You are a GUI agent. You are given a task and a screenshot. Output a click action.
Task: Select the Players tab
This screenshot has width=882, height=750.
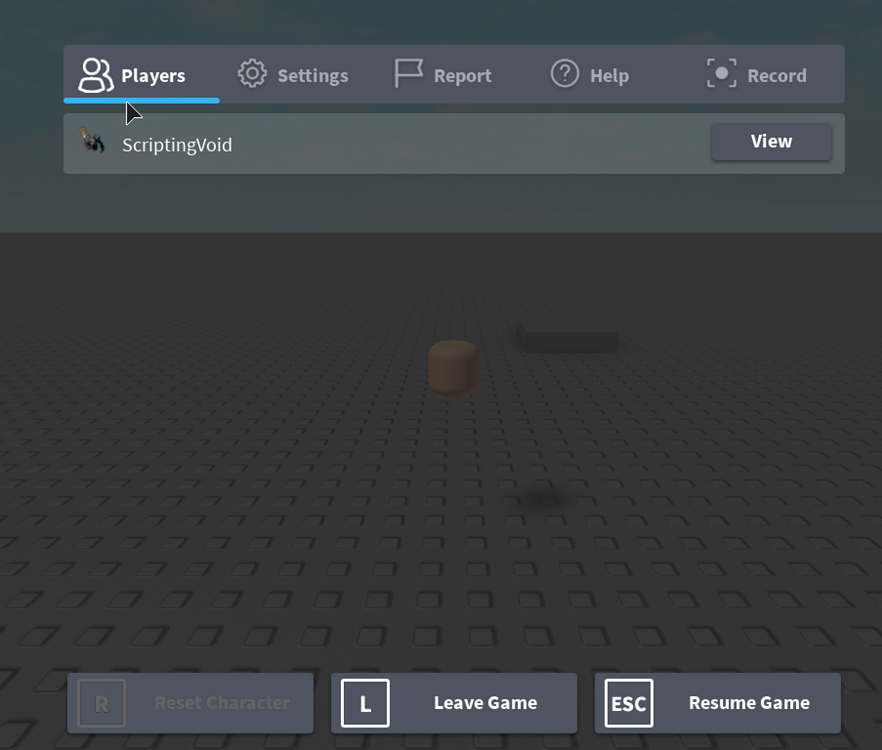point(140,74)
